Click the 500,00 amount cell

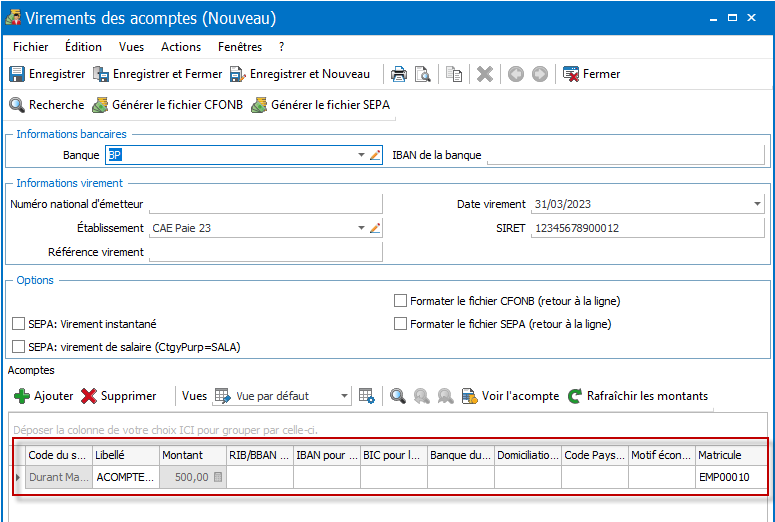point(193,478)
